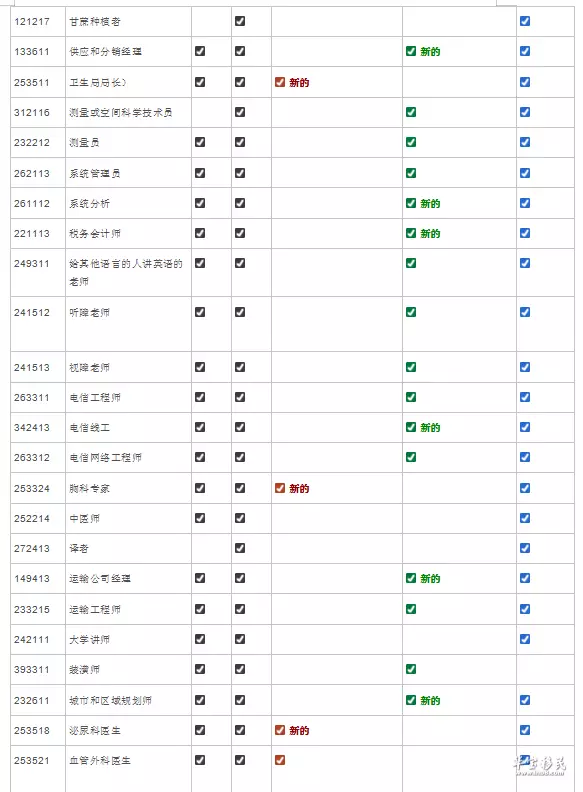
Task: Toggle the green checkbox for 听障老师
Action: 411,312
